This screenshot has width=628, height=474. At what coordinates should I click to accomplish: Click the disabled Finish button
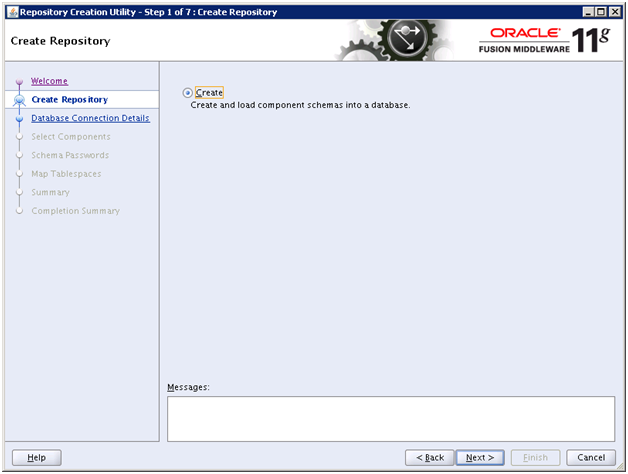[535, 457]
